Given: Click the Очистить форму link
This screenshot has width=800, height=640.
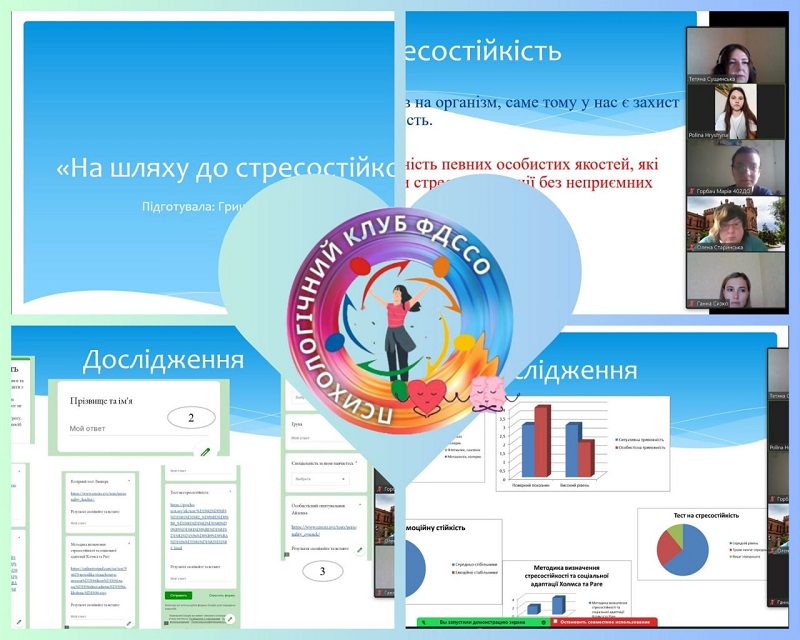Looking at the screenshot, I should pyautogui.click(x=221, y=595).
